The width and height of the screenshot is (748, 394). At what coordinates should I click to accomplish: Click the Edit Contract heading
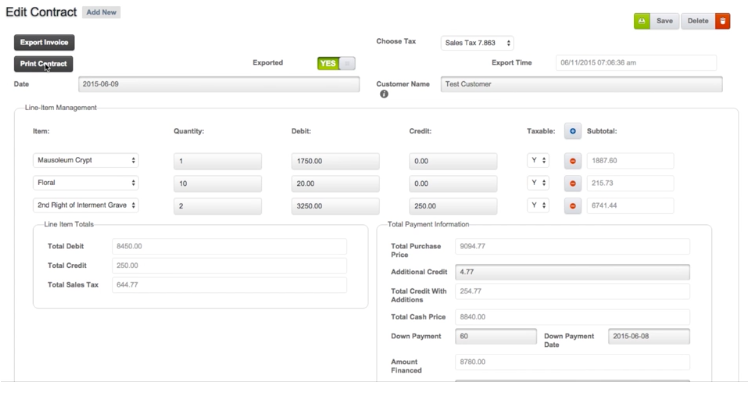[41, 12]
